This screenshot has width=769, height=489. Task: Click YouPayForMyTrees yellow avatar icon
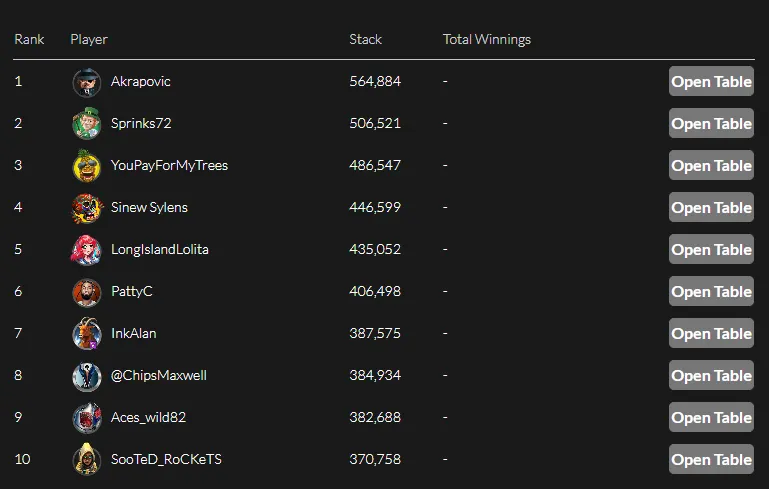pyautogui.click(x=87, y=166)
